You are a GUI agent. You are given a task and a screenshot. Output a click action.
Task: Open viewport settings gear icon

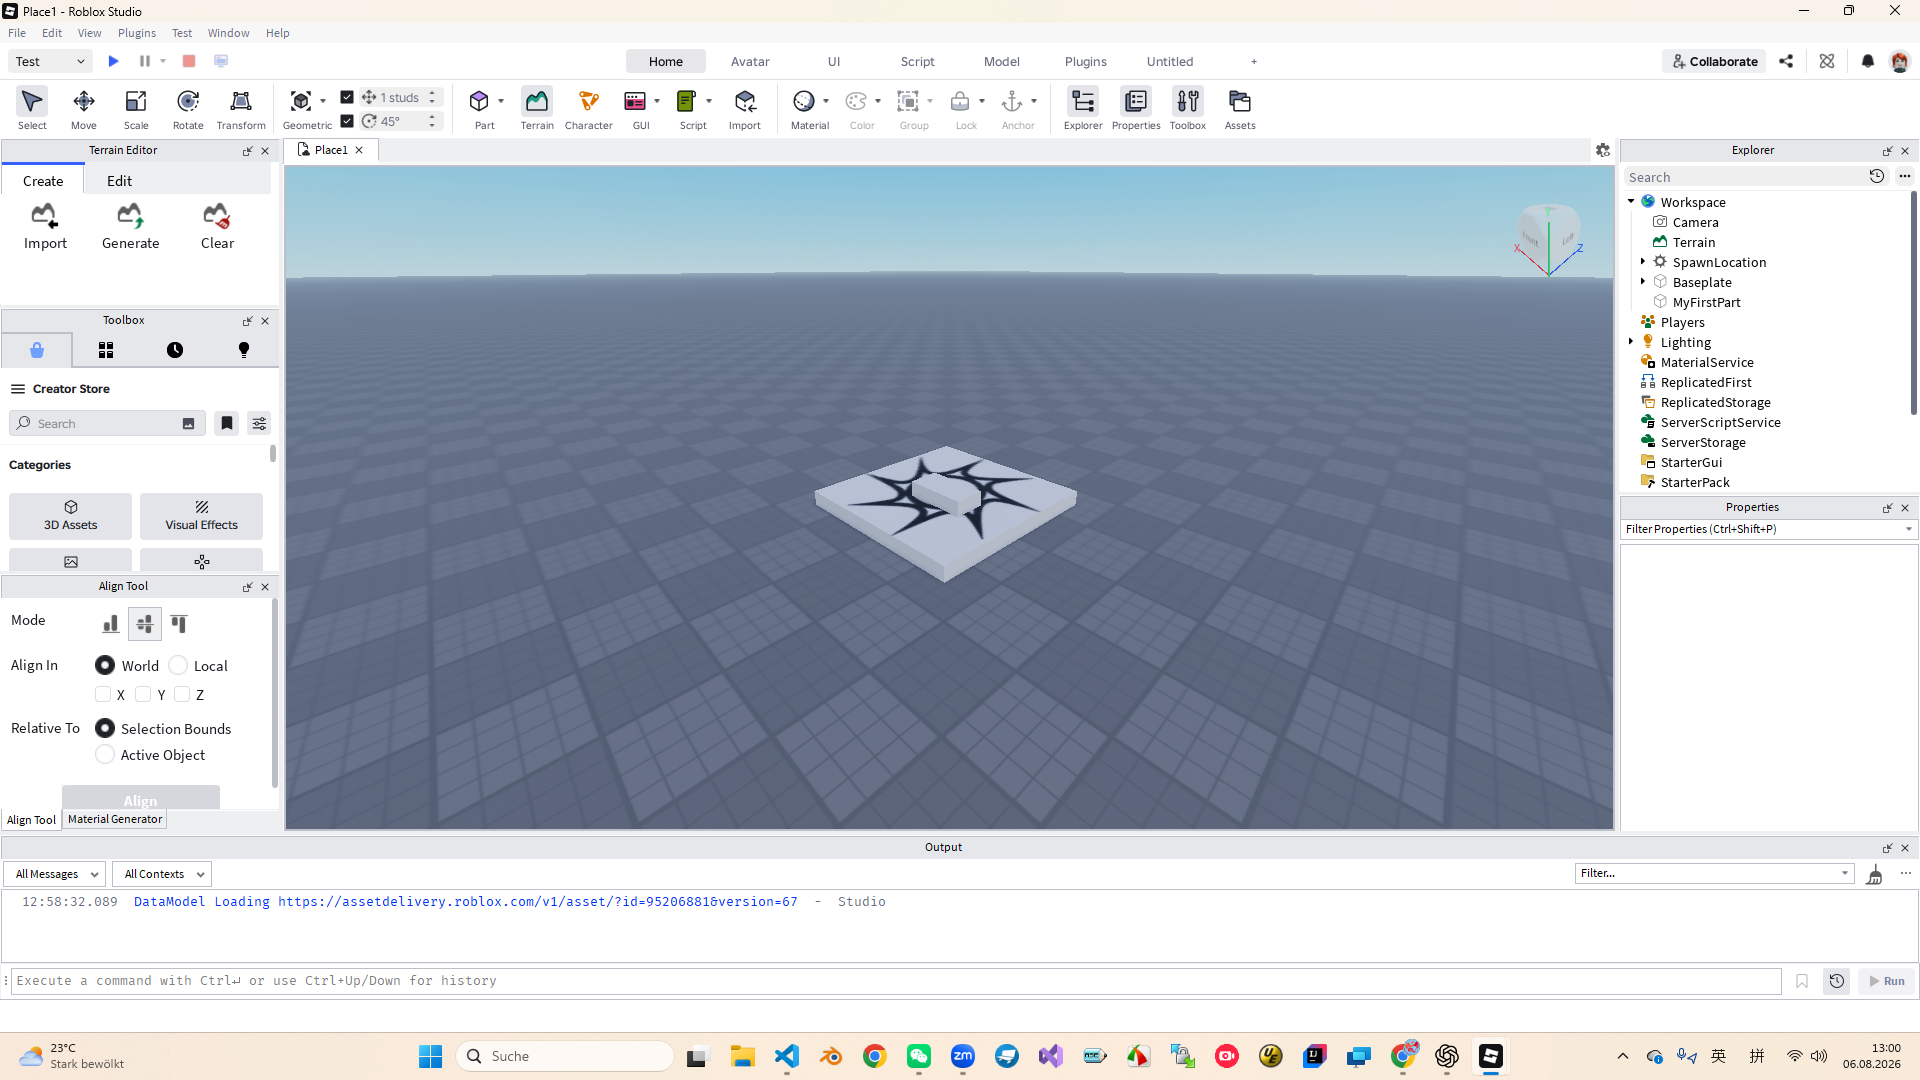point(1603,150)
